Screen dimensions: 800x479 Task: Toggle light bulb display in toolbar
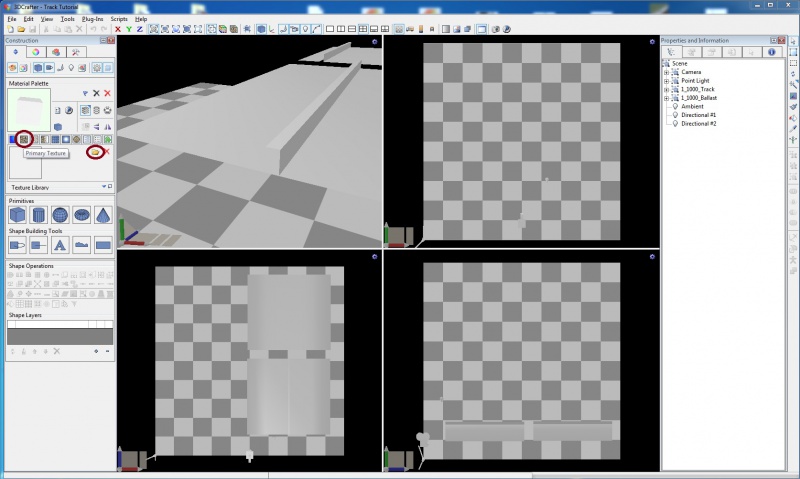[x=305, y=29]
